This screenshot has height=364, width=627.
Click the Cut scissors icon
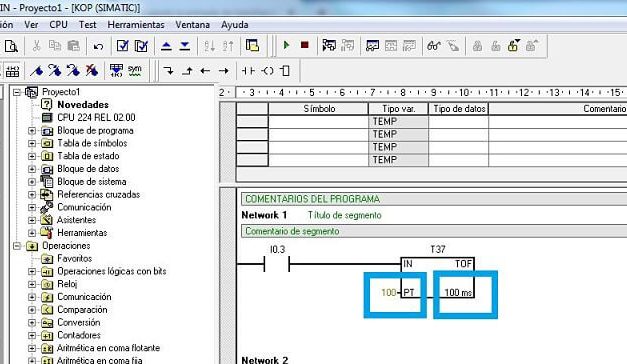click(36, 46)
